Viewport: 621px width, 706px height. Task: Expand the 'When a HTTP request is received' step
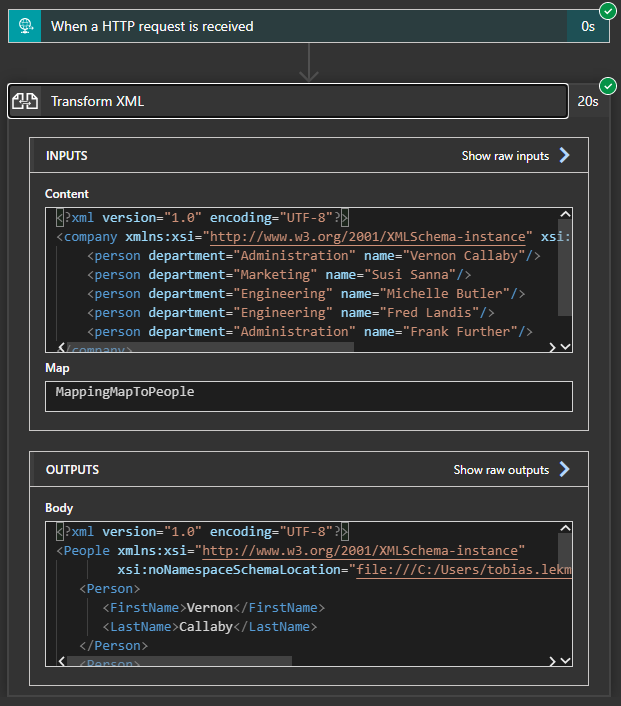(300, 26)
